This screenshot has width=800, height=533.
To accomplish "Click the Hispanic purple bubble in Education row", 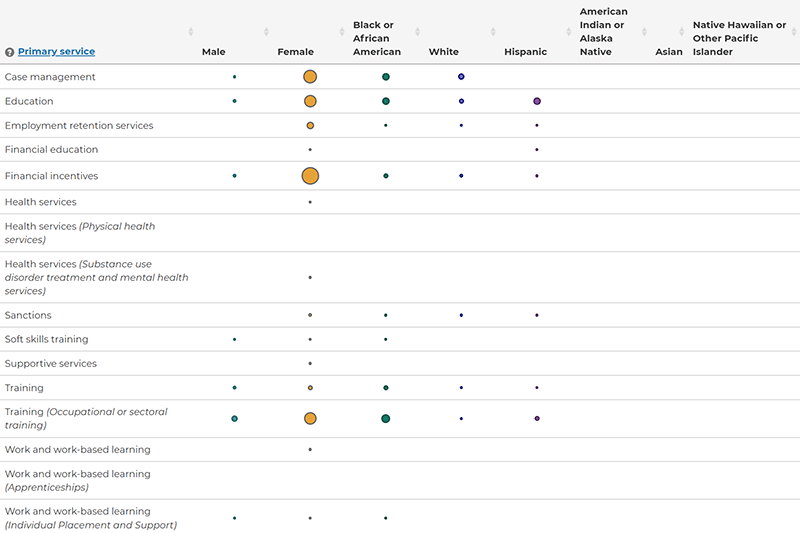I will click(537, 101).
